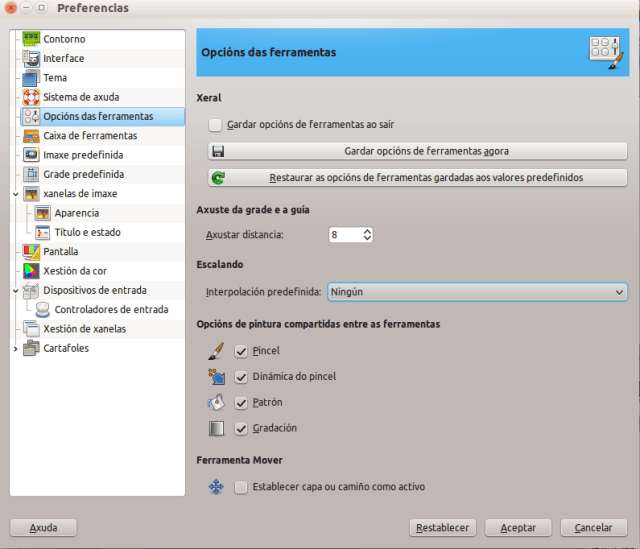Click the Contorno memory chip icon
Screen dimensions: 640x549
pyautogui.click(x=31, y=39)
